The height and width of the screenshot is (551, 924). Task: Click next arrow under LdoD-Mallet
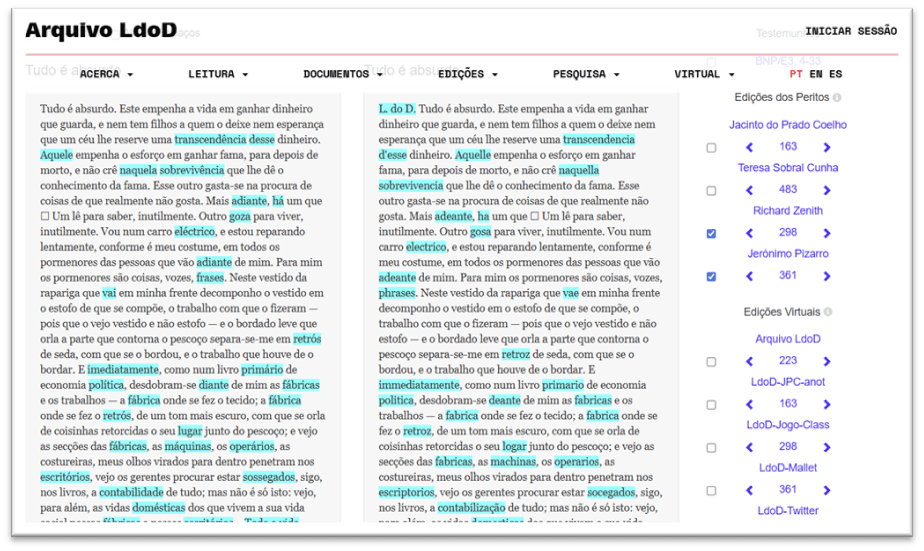827,490
